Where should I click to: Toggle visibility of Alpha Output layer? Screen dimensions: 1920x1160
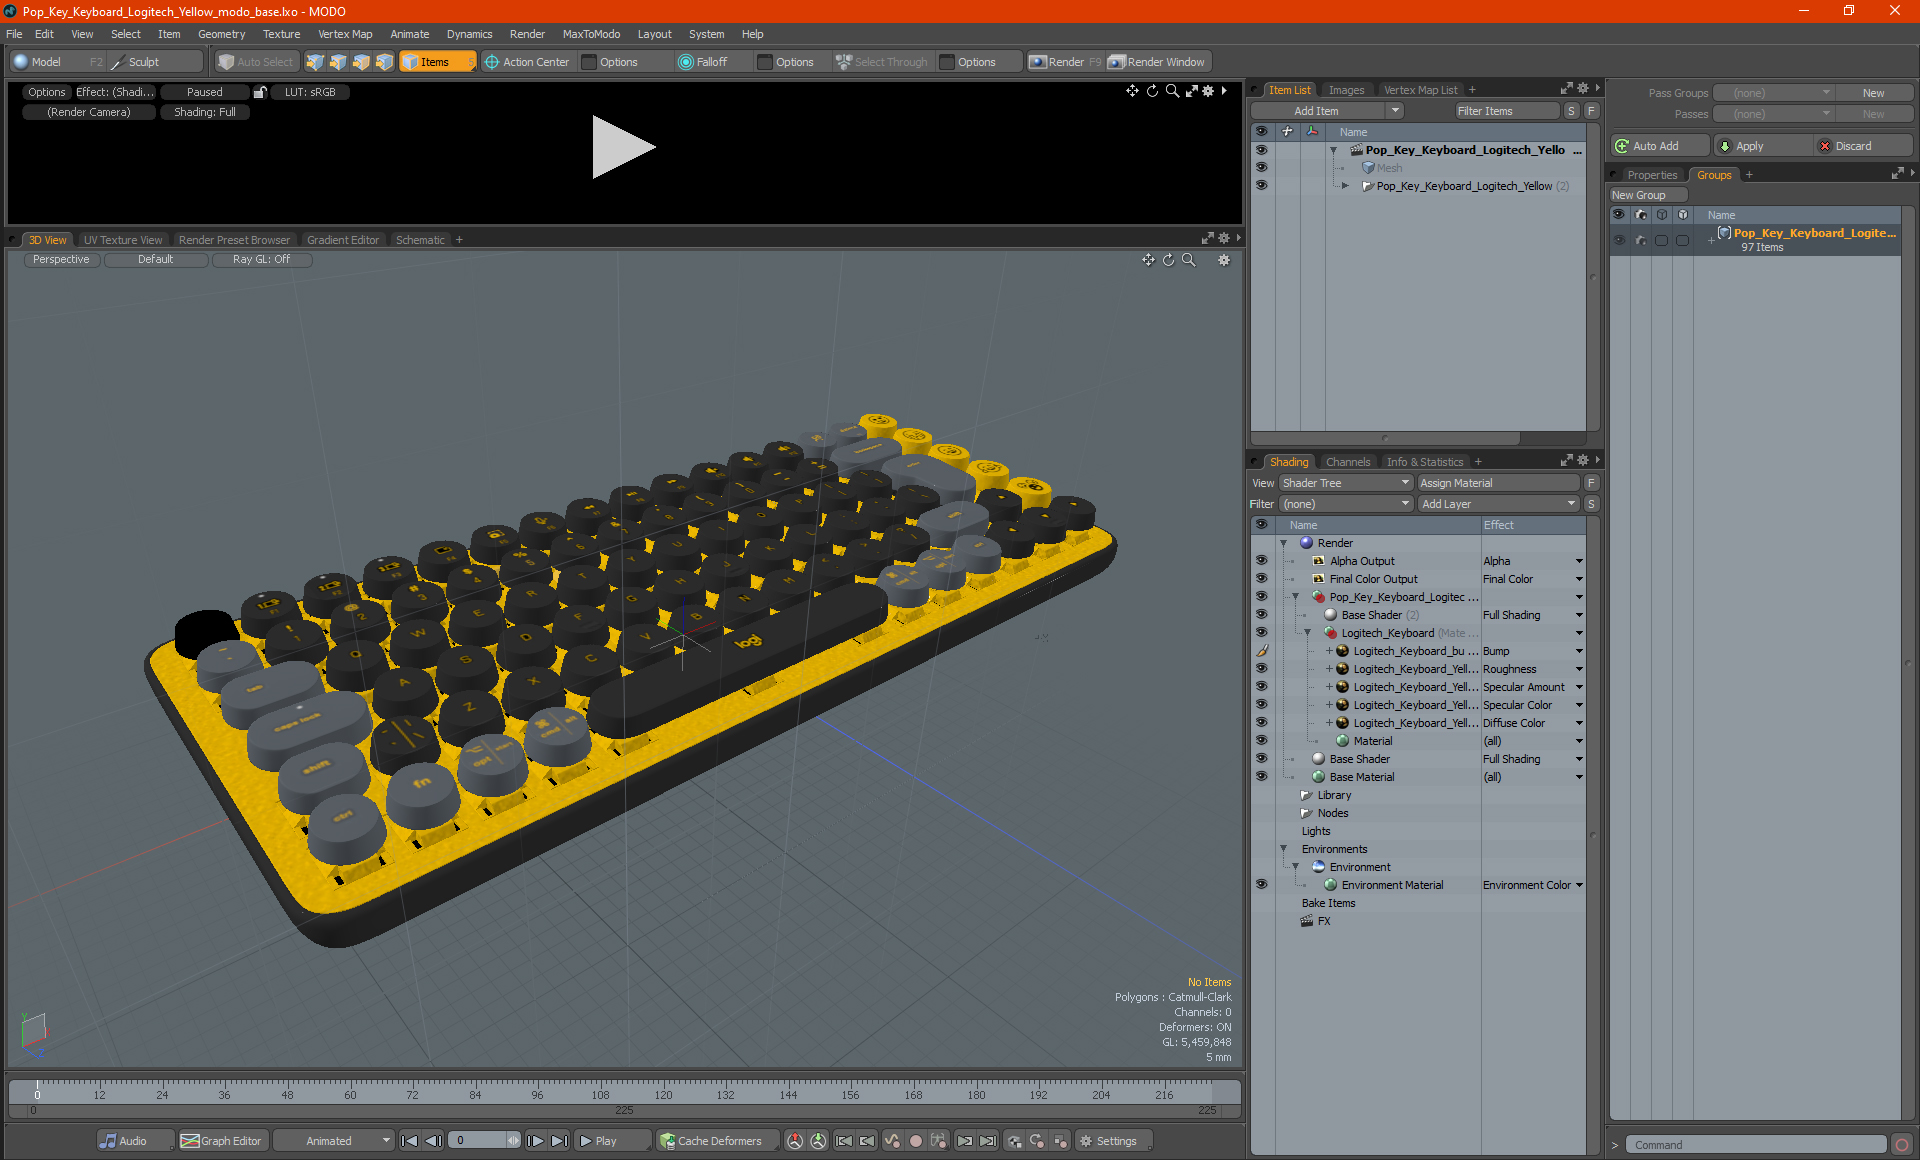1261,561
